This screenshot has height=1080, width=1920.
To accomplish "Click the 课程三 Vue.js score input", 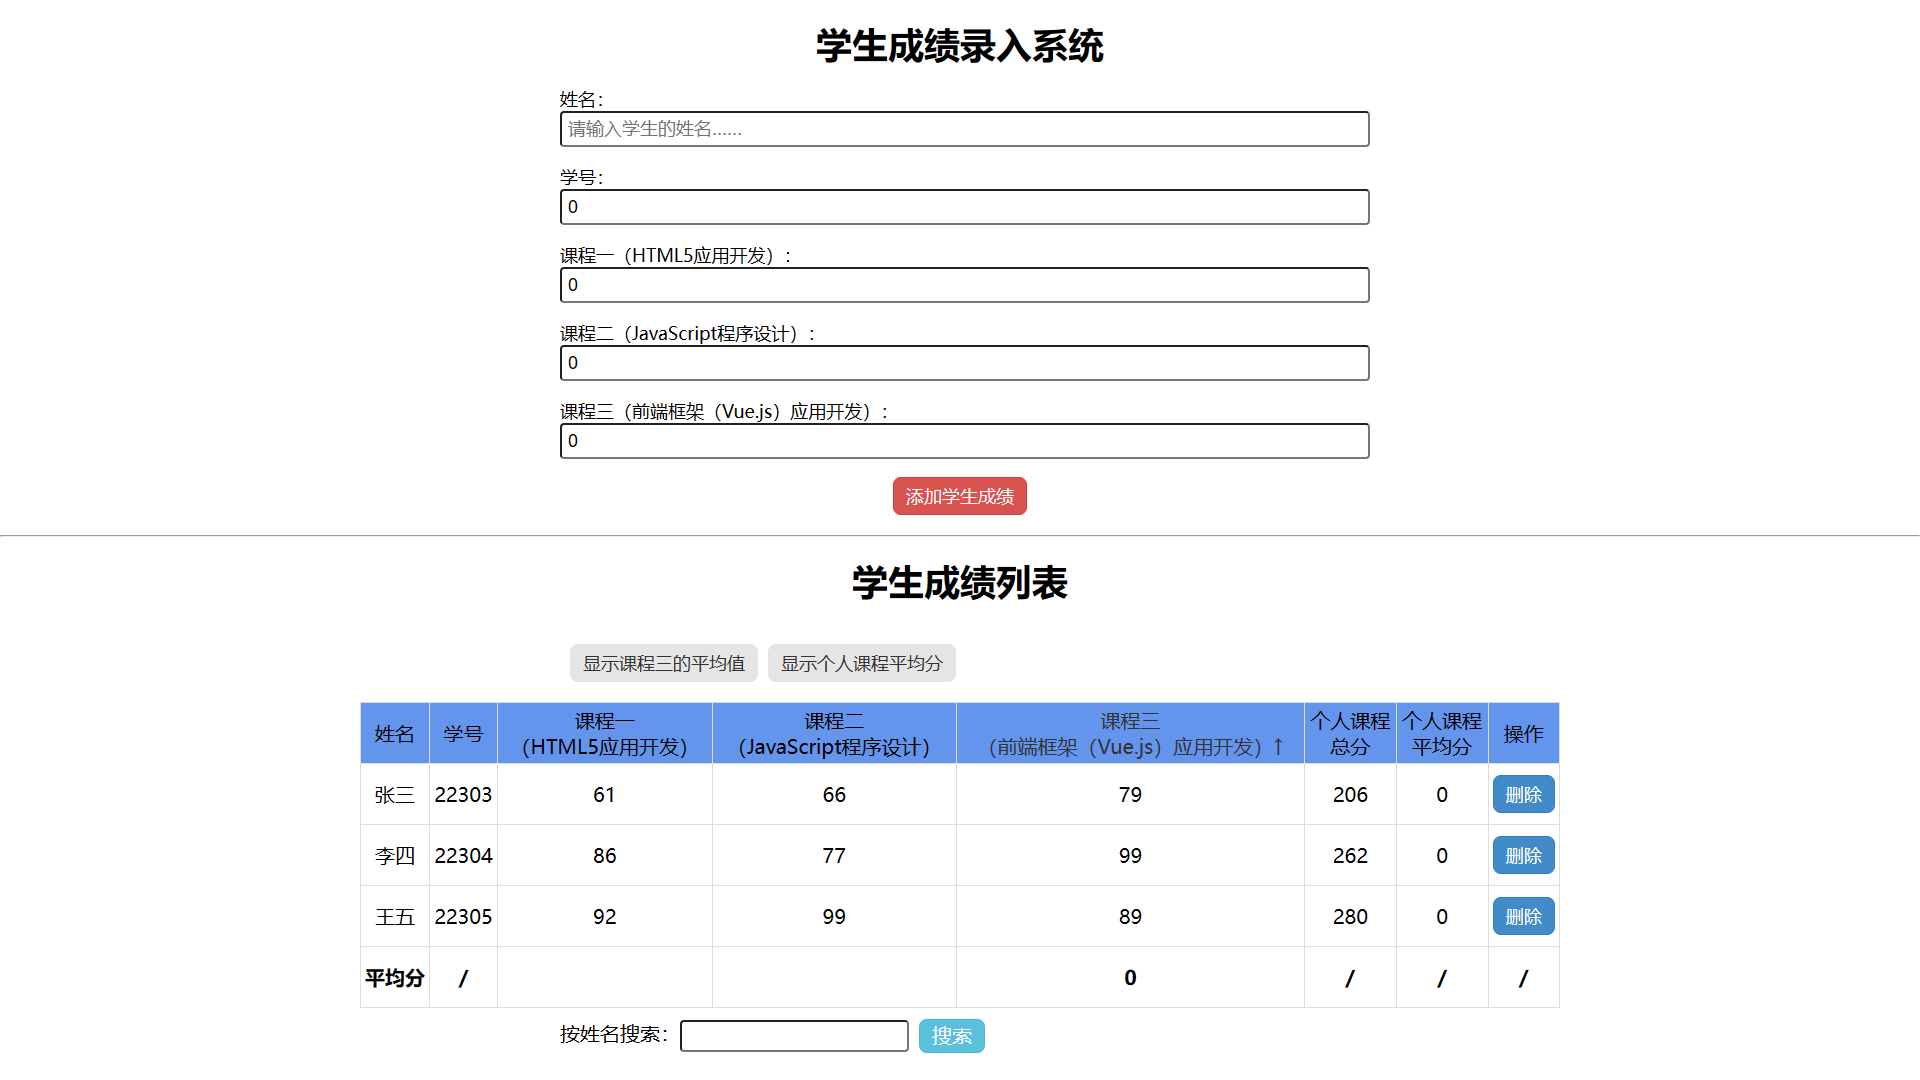I will coord(964,441).
